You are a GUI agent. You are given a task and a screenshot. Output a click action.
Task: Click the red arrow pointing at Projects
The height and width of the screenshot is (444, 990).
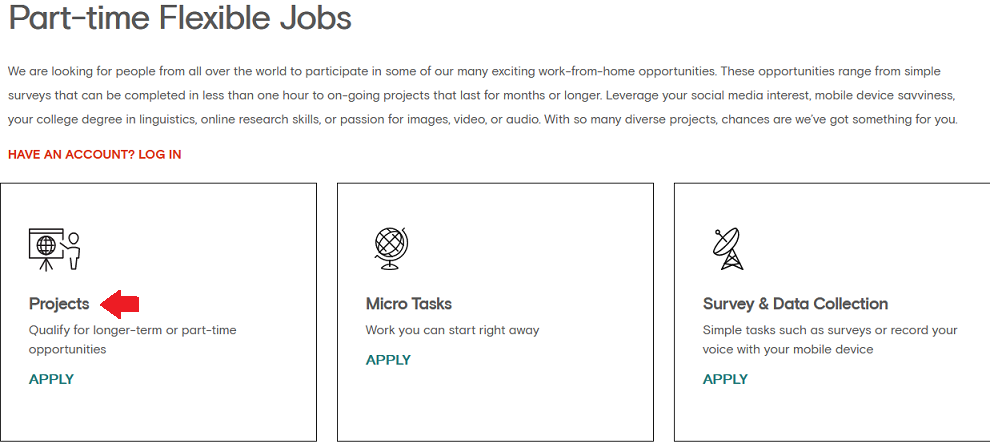[x=120, y=304]
